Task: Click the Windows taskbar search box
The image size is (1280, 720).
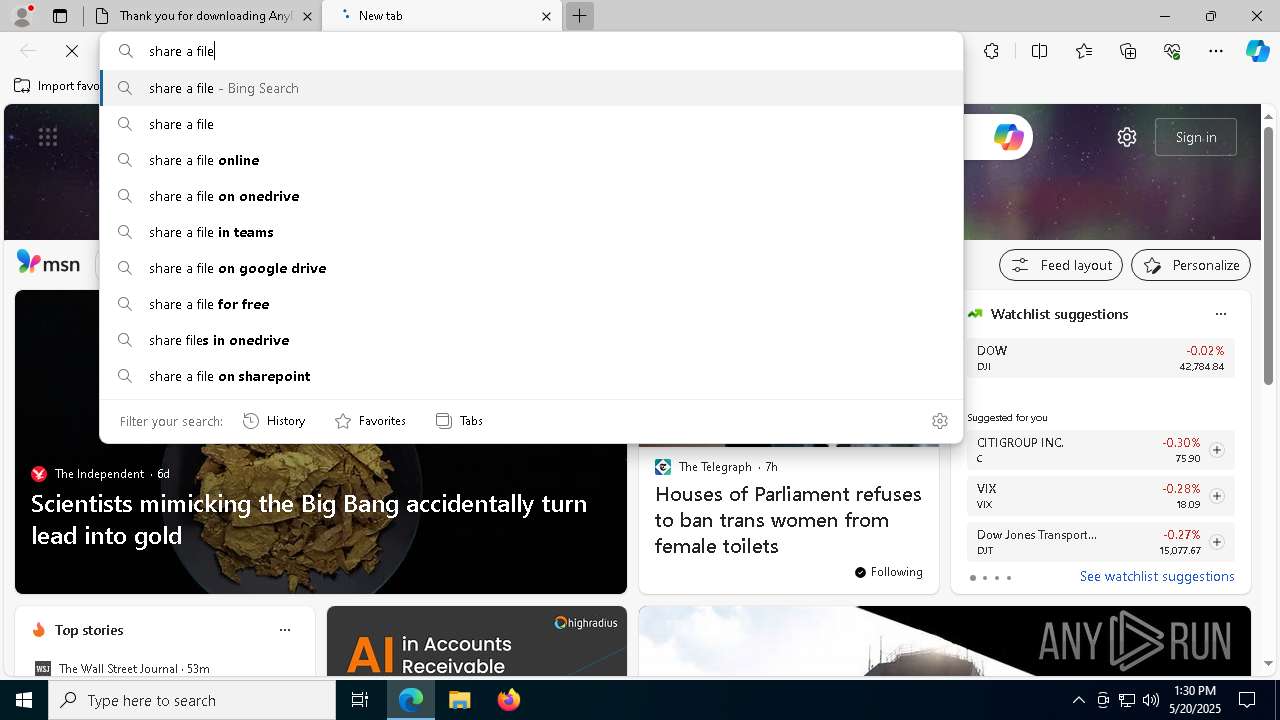Action: click(192, 700)
